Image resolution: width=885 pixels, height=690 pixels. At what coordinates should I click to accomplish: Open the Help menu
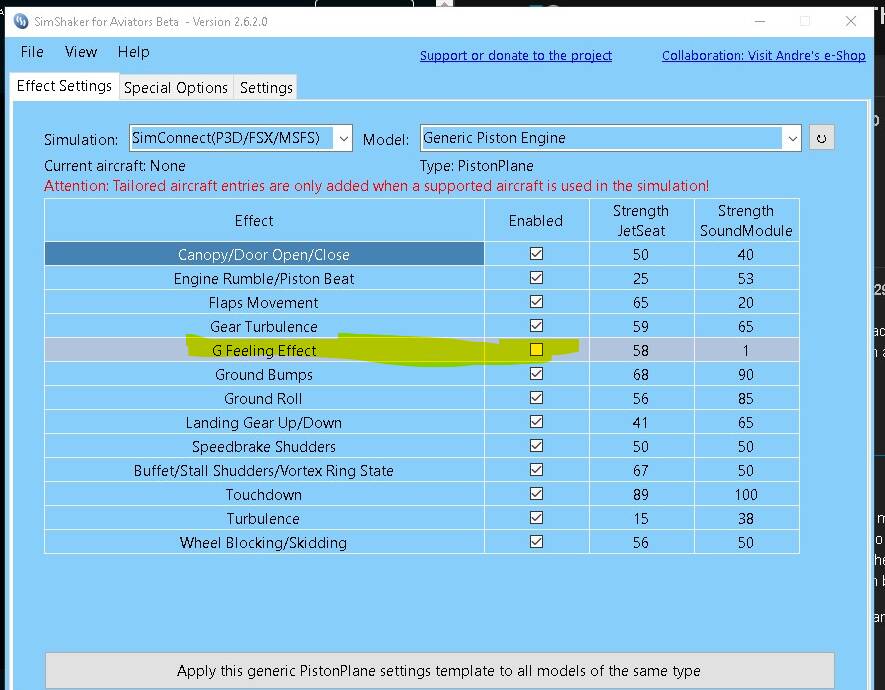click(x=133, y=52)
